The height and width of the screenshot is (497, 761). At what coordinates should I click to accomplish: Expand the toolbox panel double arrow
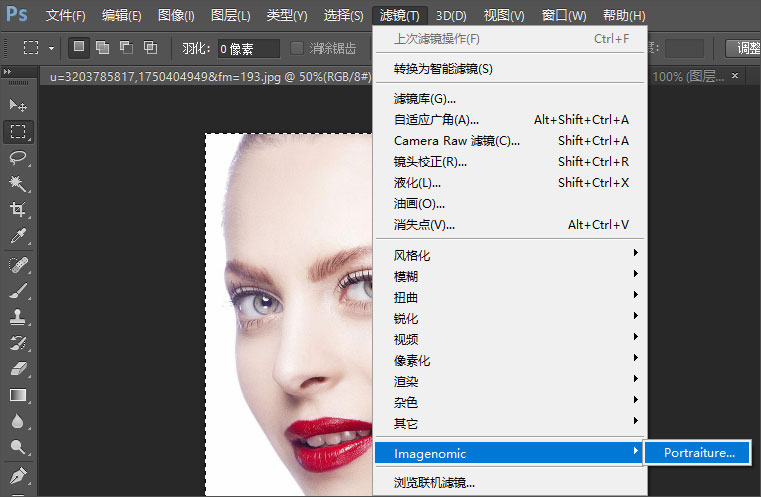coord(7,71)
